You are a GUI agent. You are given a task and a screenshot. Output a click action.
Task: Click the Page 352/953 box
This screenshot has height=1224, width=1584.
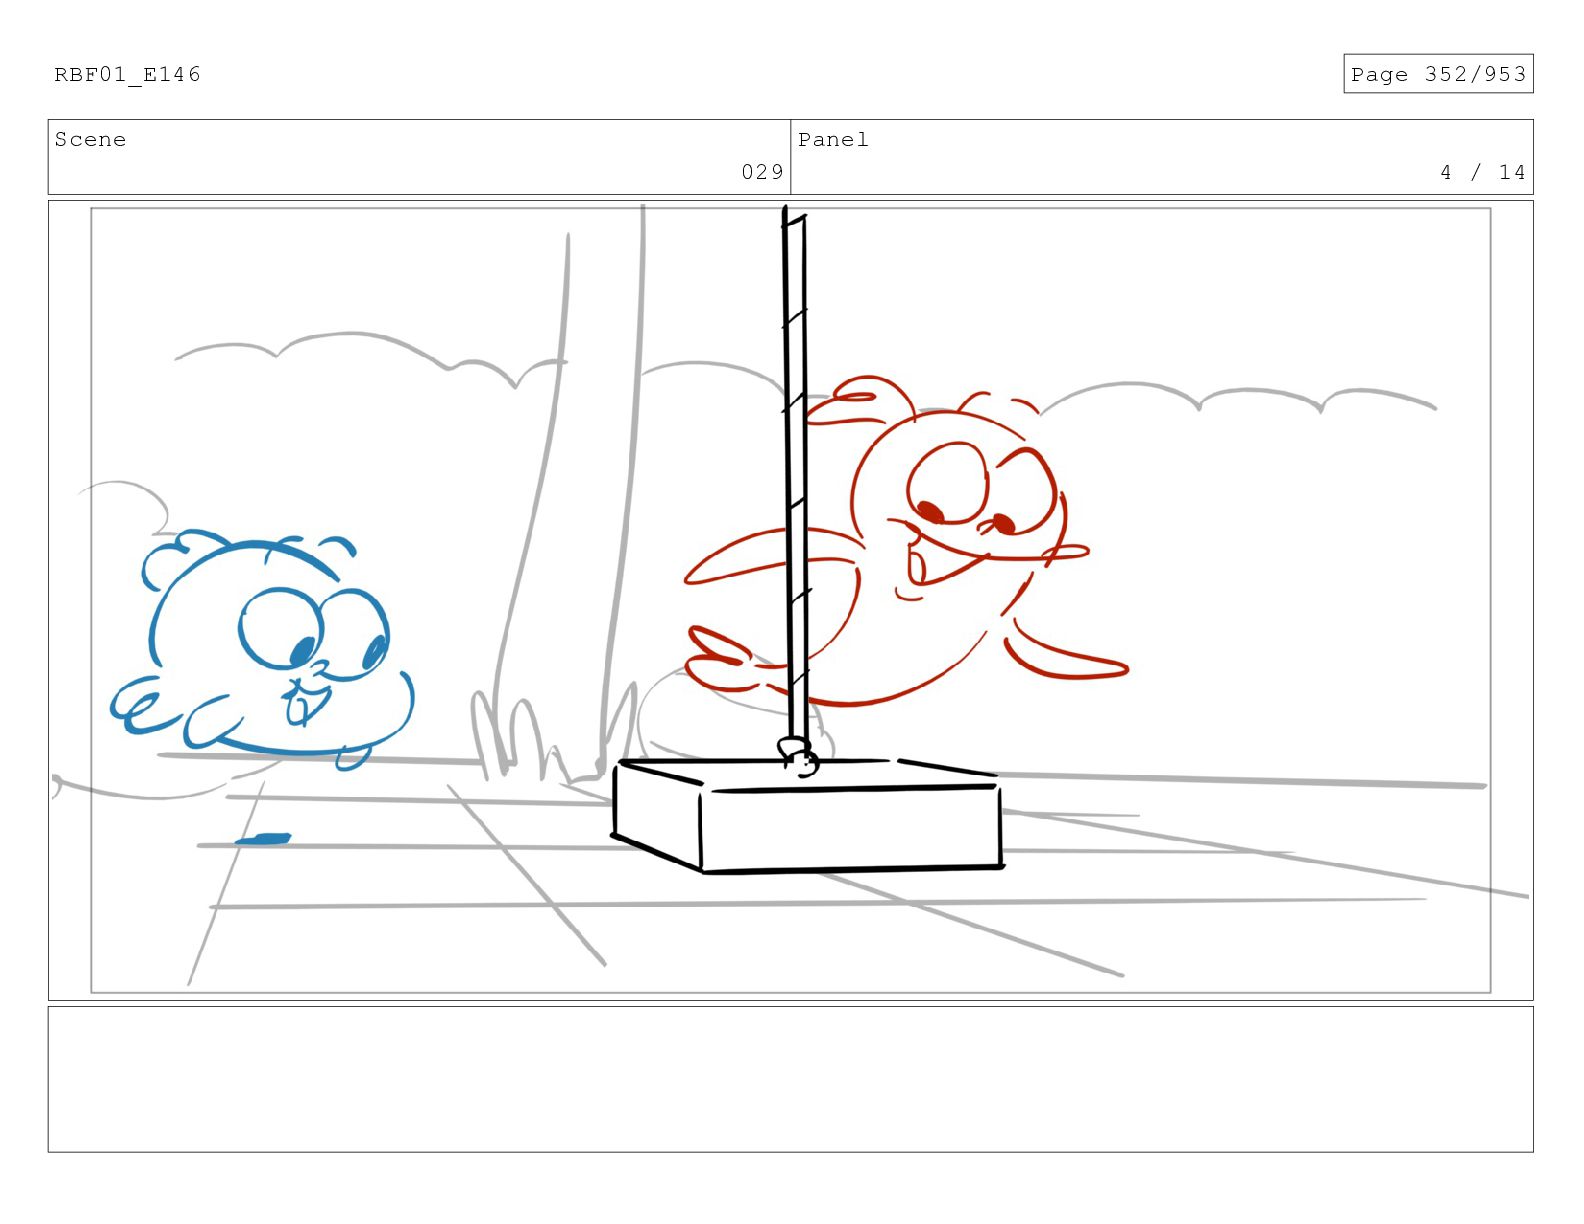(x=1438, y=74)
